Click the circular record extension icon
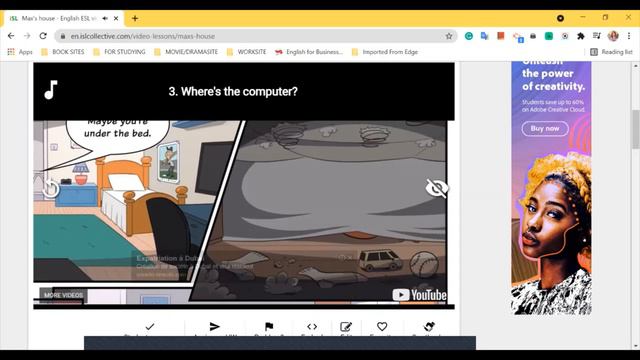Image resolution: width=640 pixels, height=360 pixels. (x=565, y=36)
